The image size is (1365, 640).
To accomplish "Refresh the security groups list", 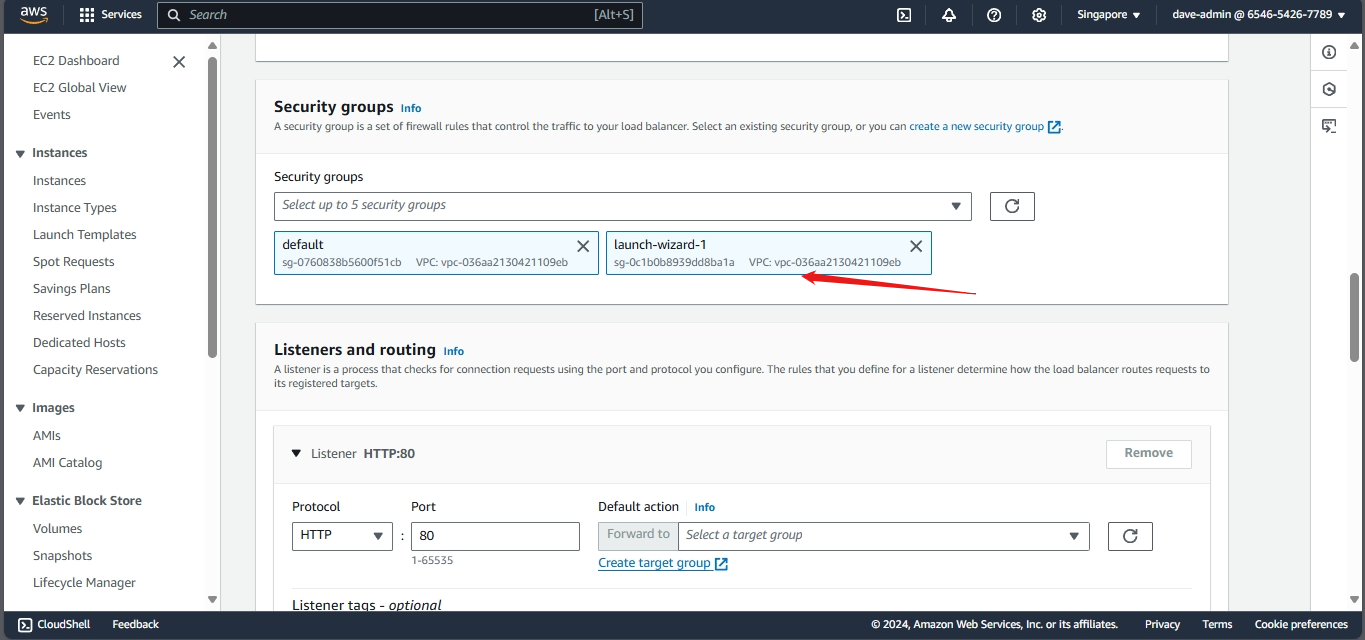I will point(1012,206).
